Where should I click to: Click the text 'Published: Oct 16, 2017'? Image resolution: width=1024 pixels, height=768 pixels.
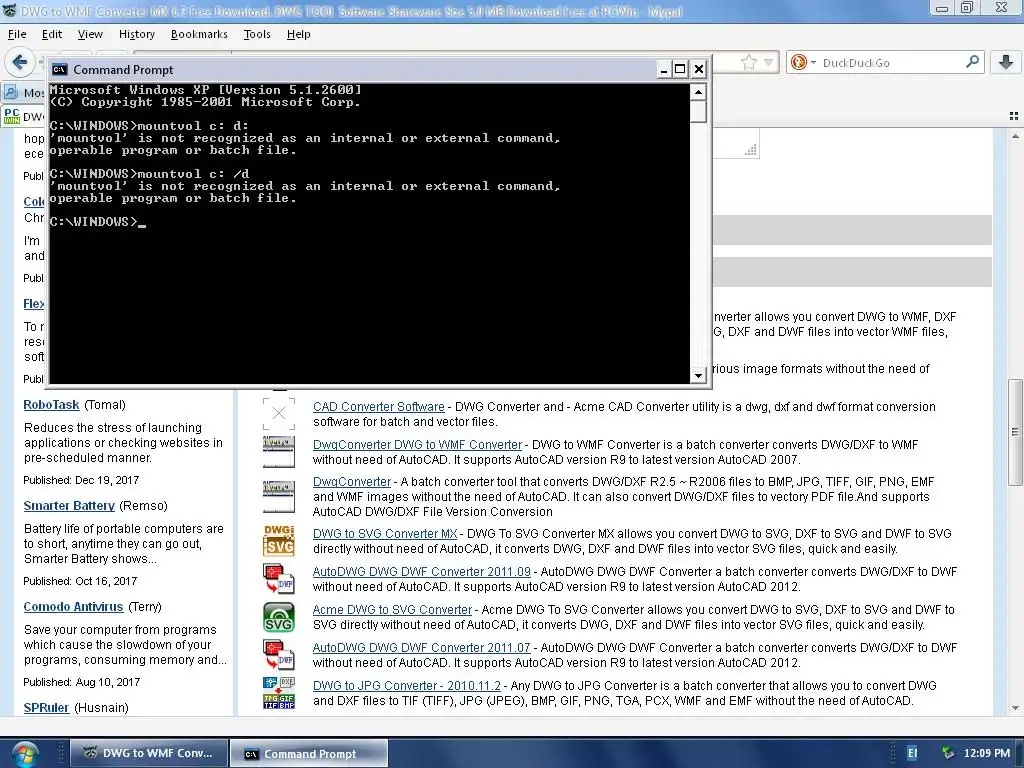pyautogui.click(x=80, y=581)
